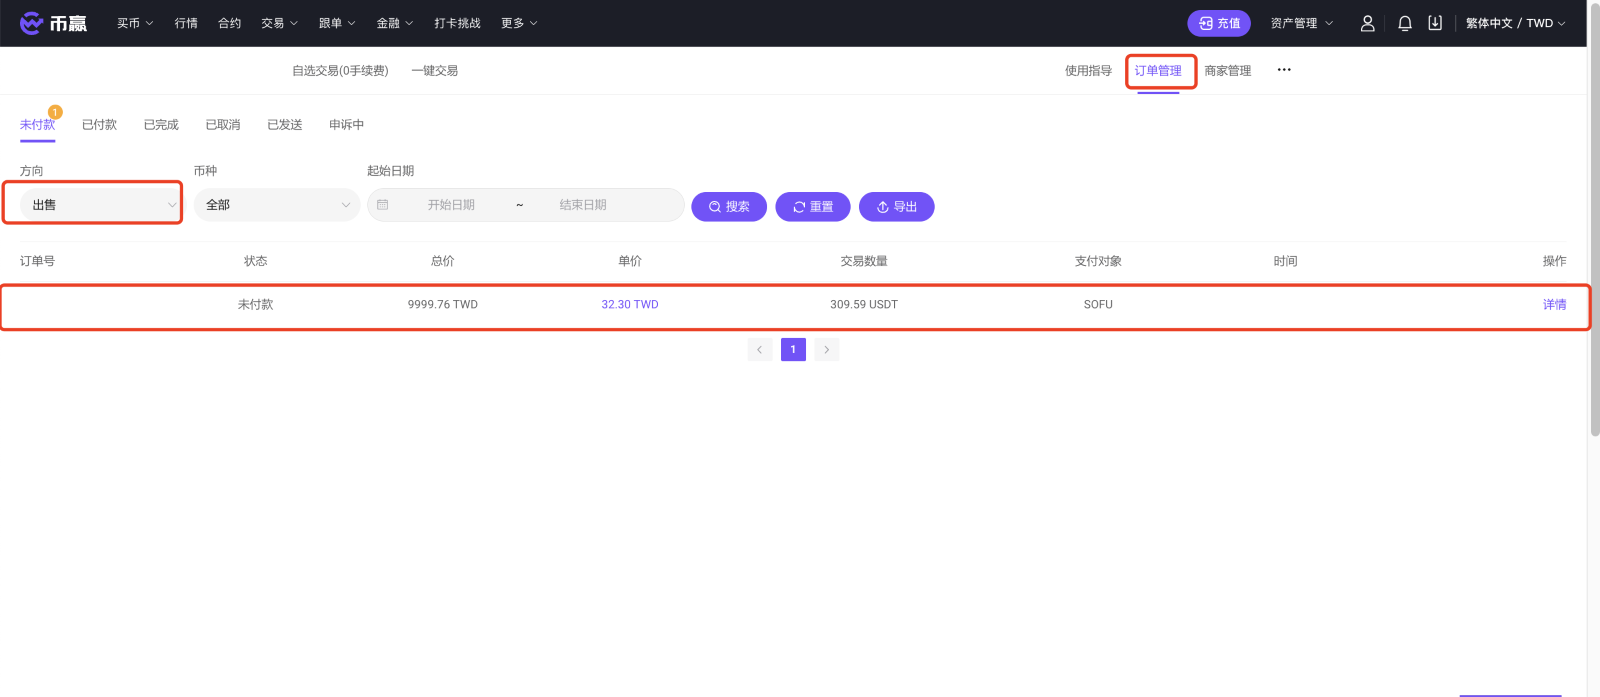Go to previous page arrow
1600x697 pixels.
click(x=760, y=349)
